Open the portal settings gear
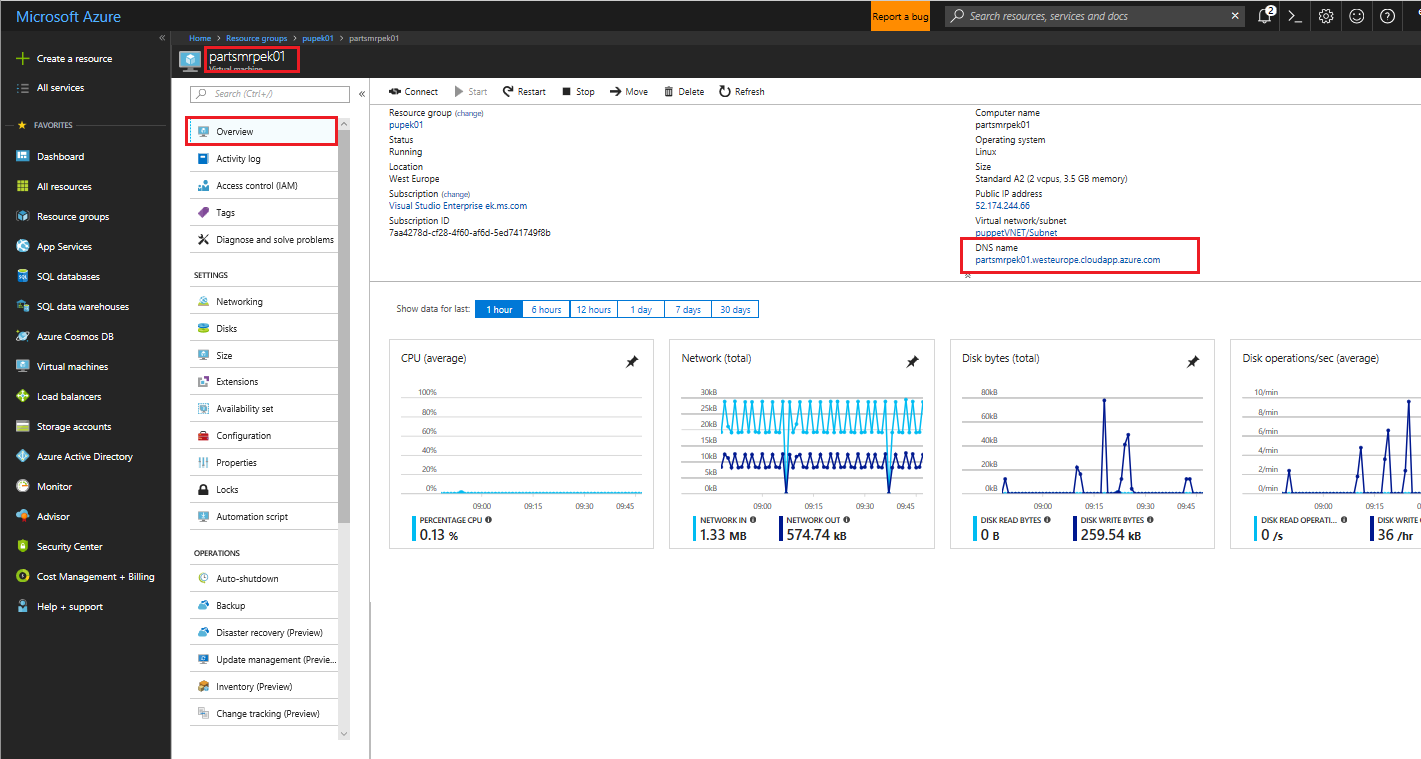 click(x=1326, y=16)
